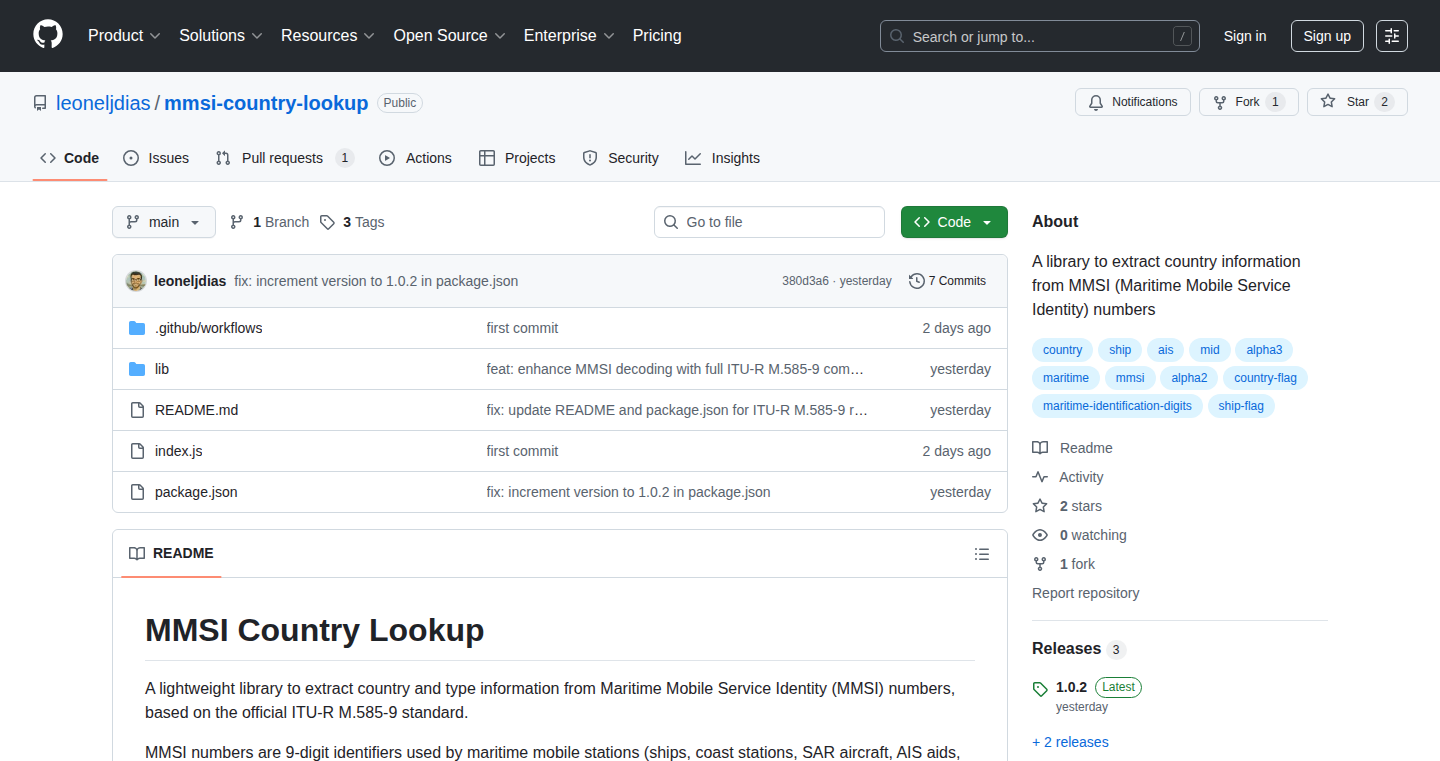1440x761 pixels.
Task: Expand the Solutions dropdown
Action: point(221,36)
